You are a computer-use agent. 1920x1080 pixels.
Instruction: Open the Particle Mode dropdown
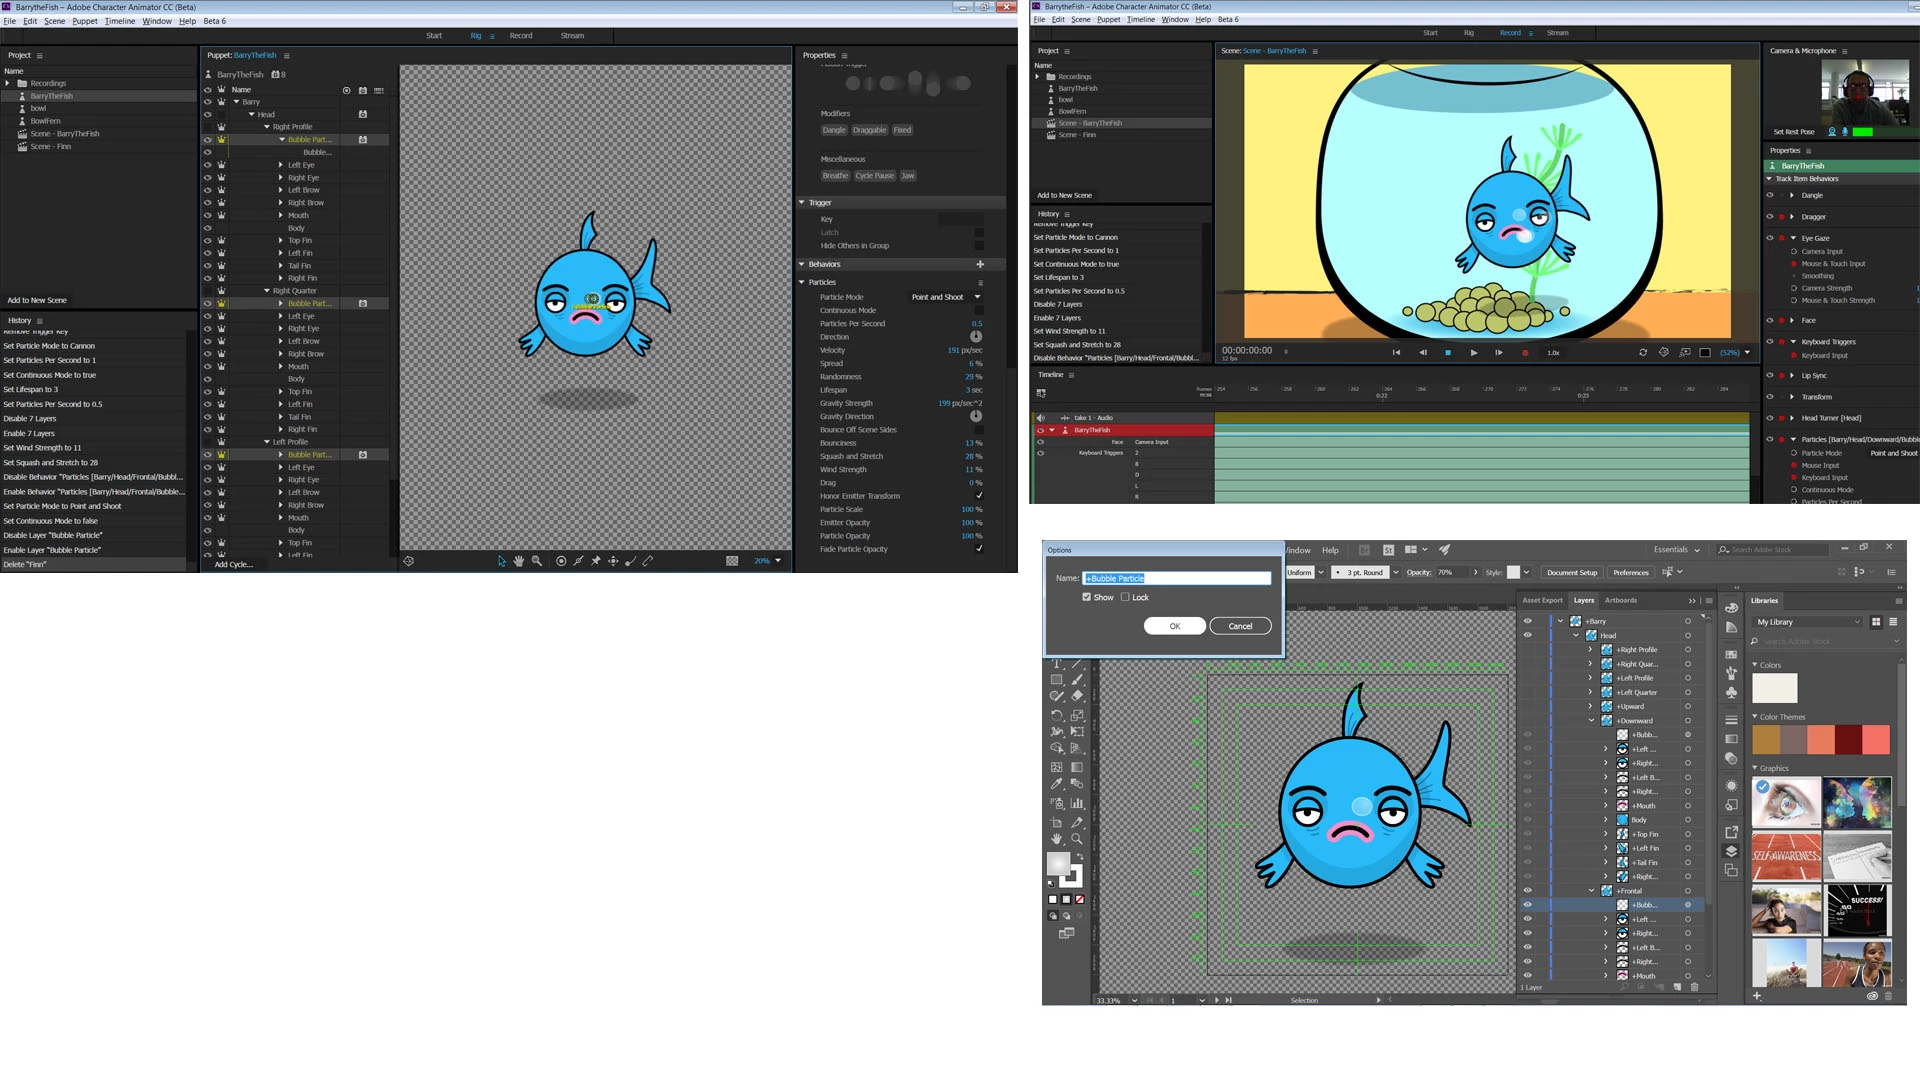pos(946,297)
